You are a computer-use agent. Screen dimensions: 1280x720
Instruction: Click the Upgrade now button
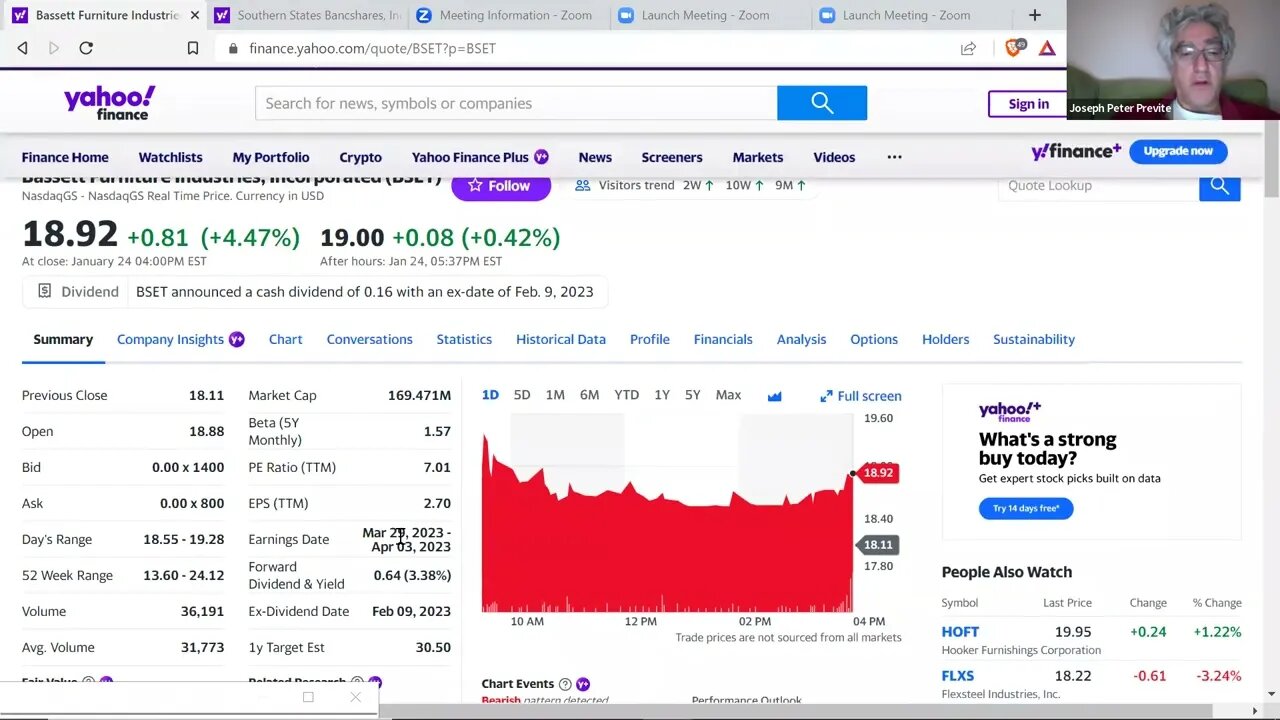tap(1178, 151)
